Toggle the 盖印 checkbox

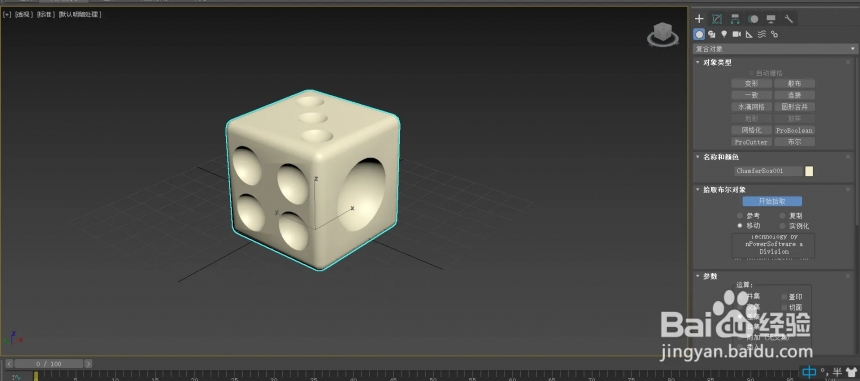click(784, 297)
